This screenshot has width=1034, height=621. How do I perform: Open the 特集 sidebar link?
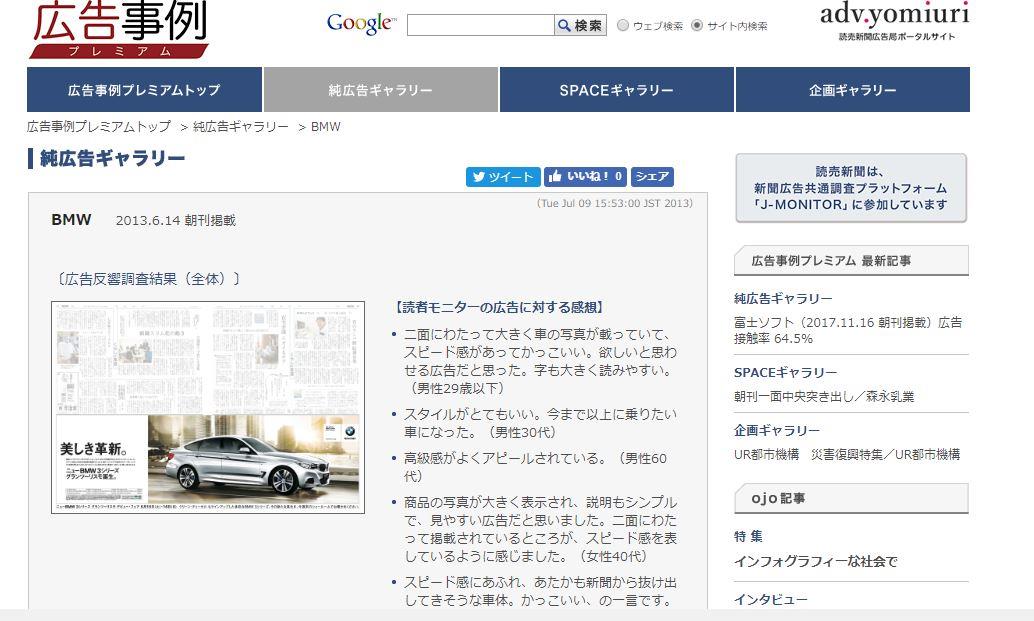tap(748, 537)
